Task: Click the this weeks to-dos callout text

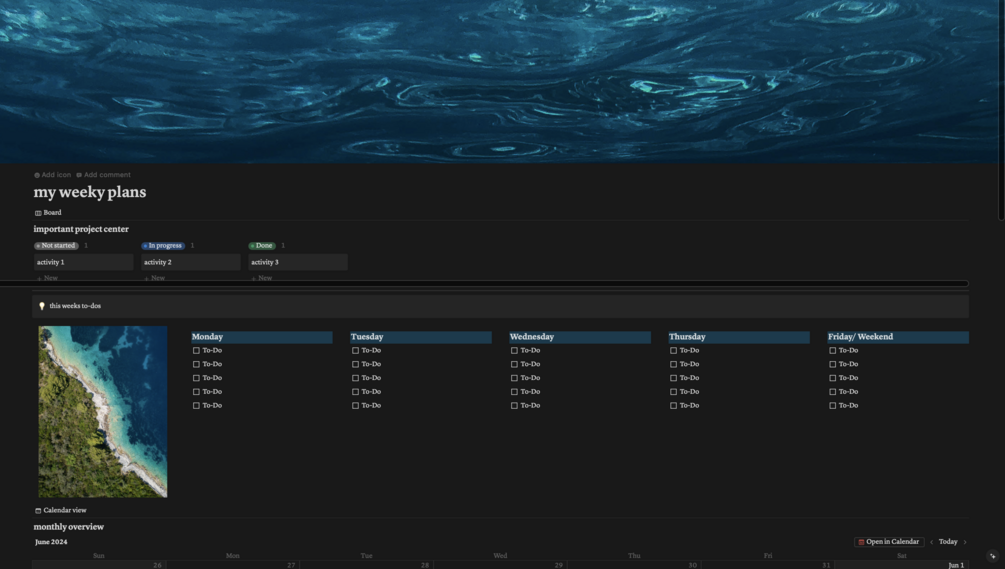Action: (75, 306)
